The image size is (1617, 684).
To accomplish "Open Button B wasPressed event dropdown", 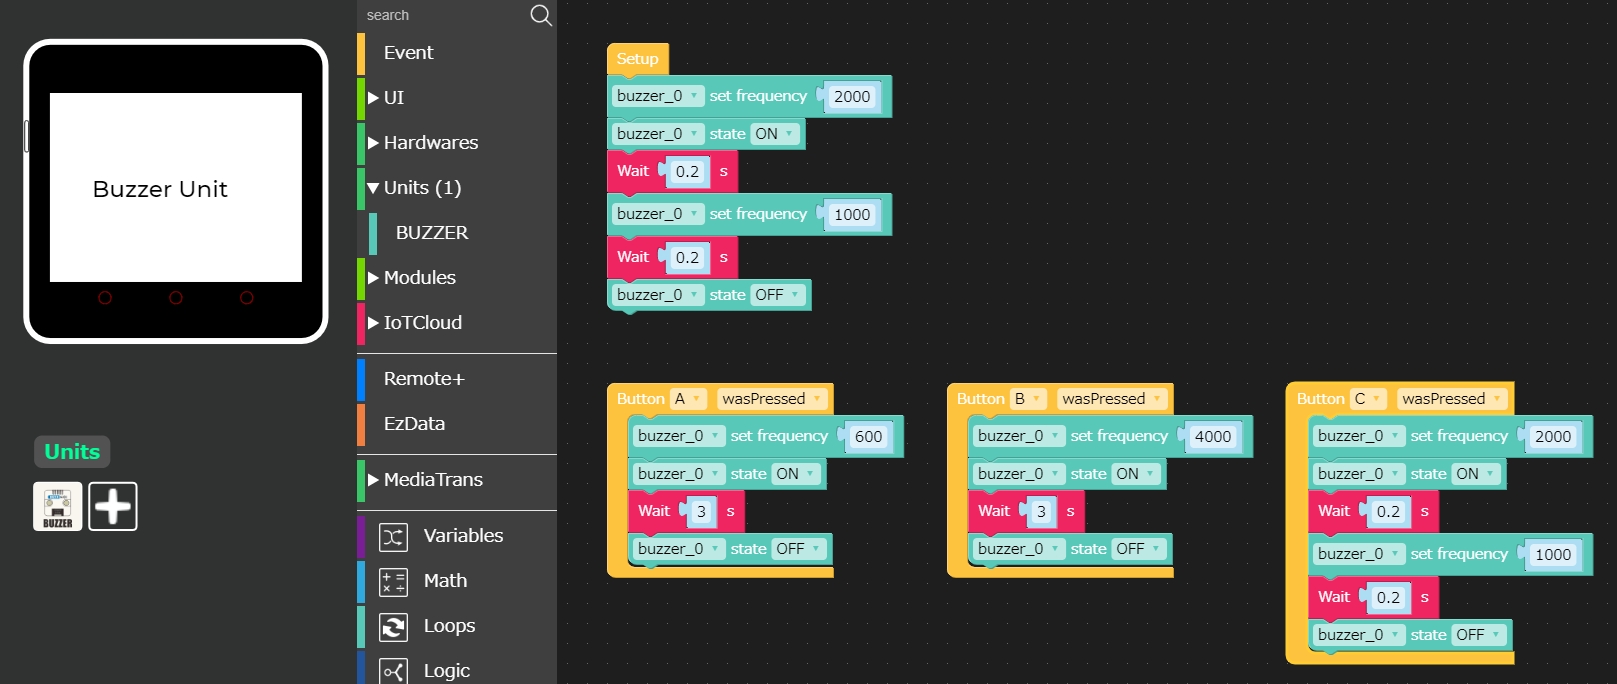I will [x=1112, y=399].
